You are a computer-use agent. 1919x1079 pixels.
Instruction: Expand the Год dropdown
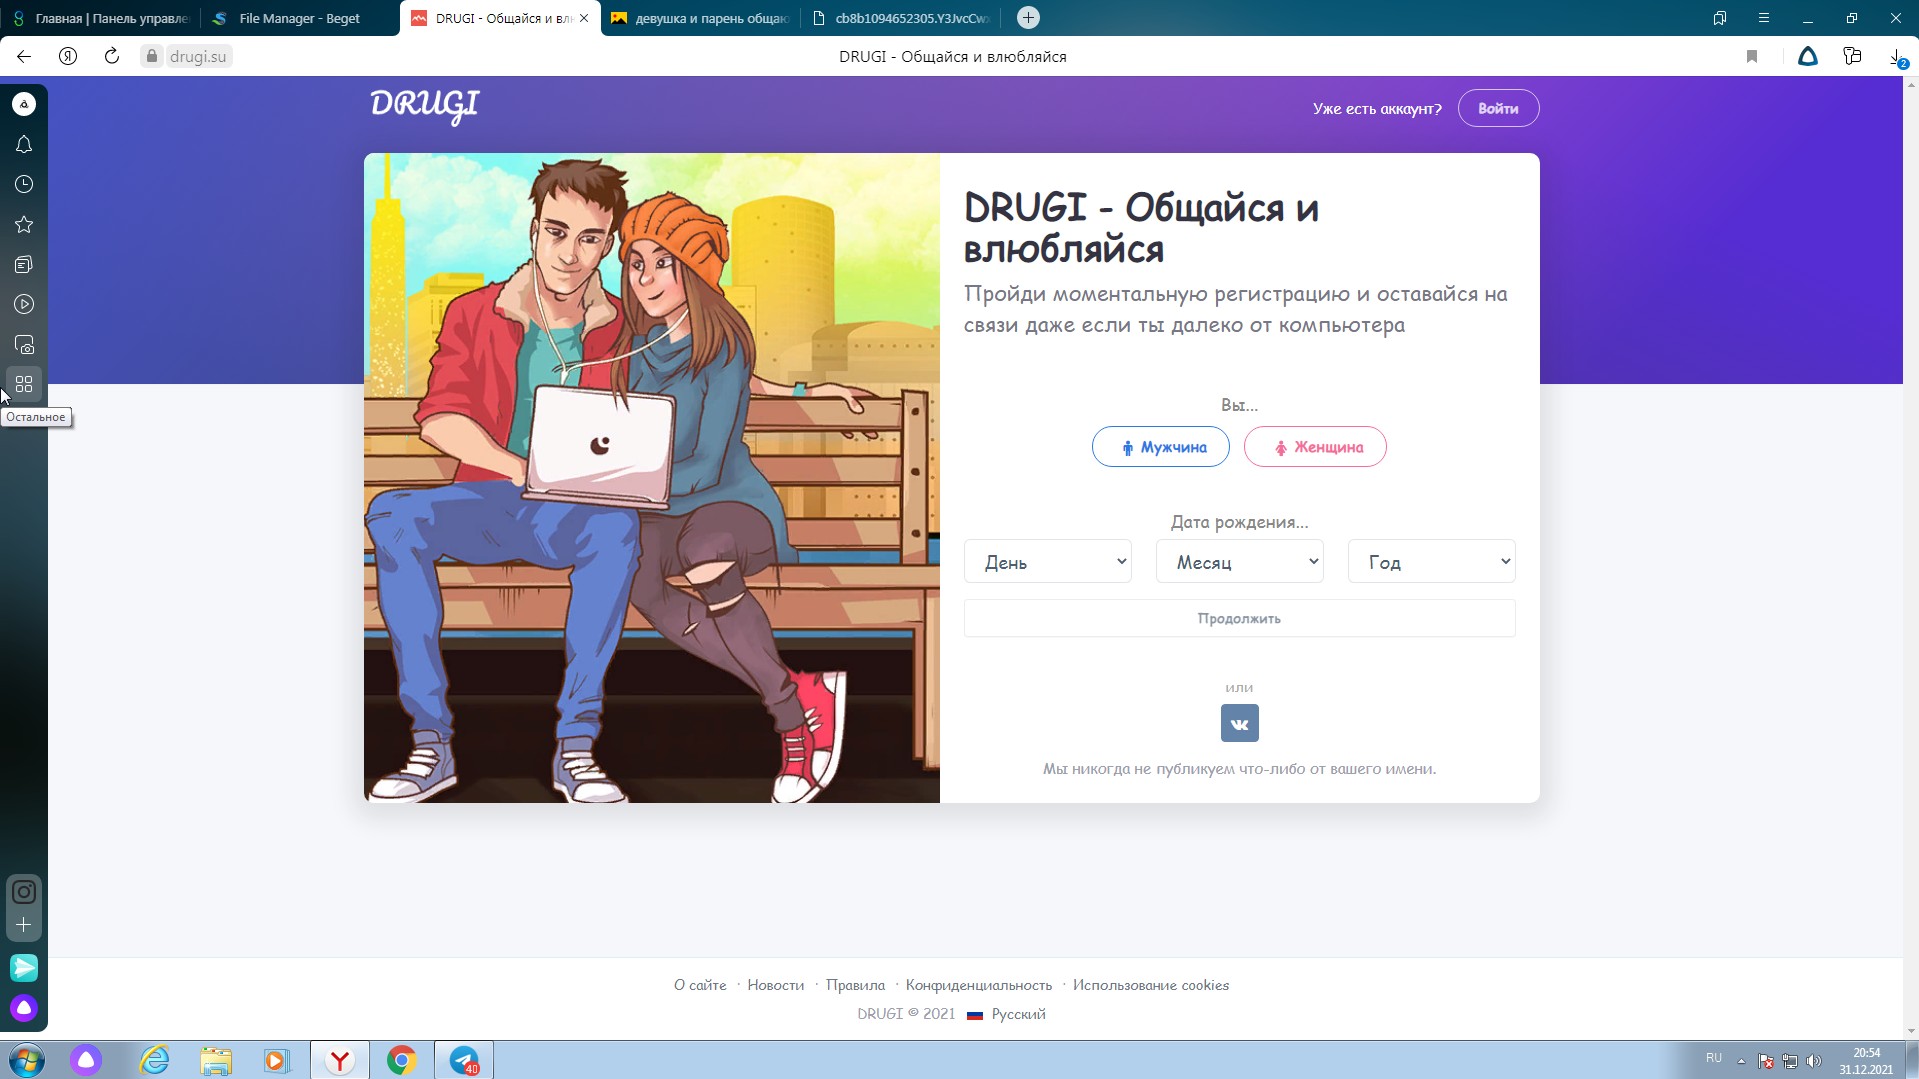point(1431,562)
